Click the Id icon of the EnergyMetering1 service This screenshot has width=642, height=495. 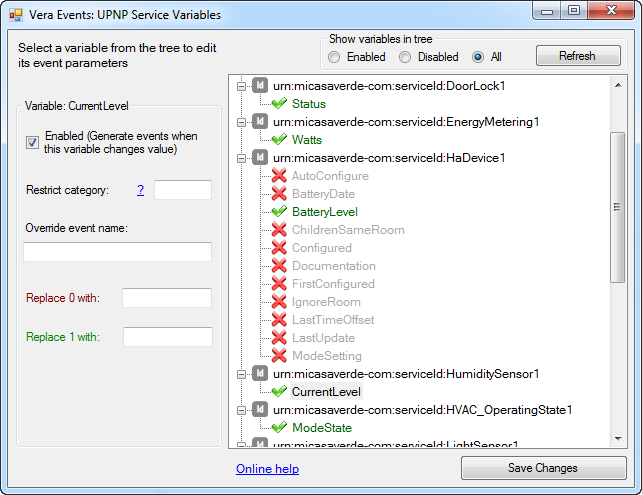260,122
